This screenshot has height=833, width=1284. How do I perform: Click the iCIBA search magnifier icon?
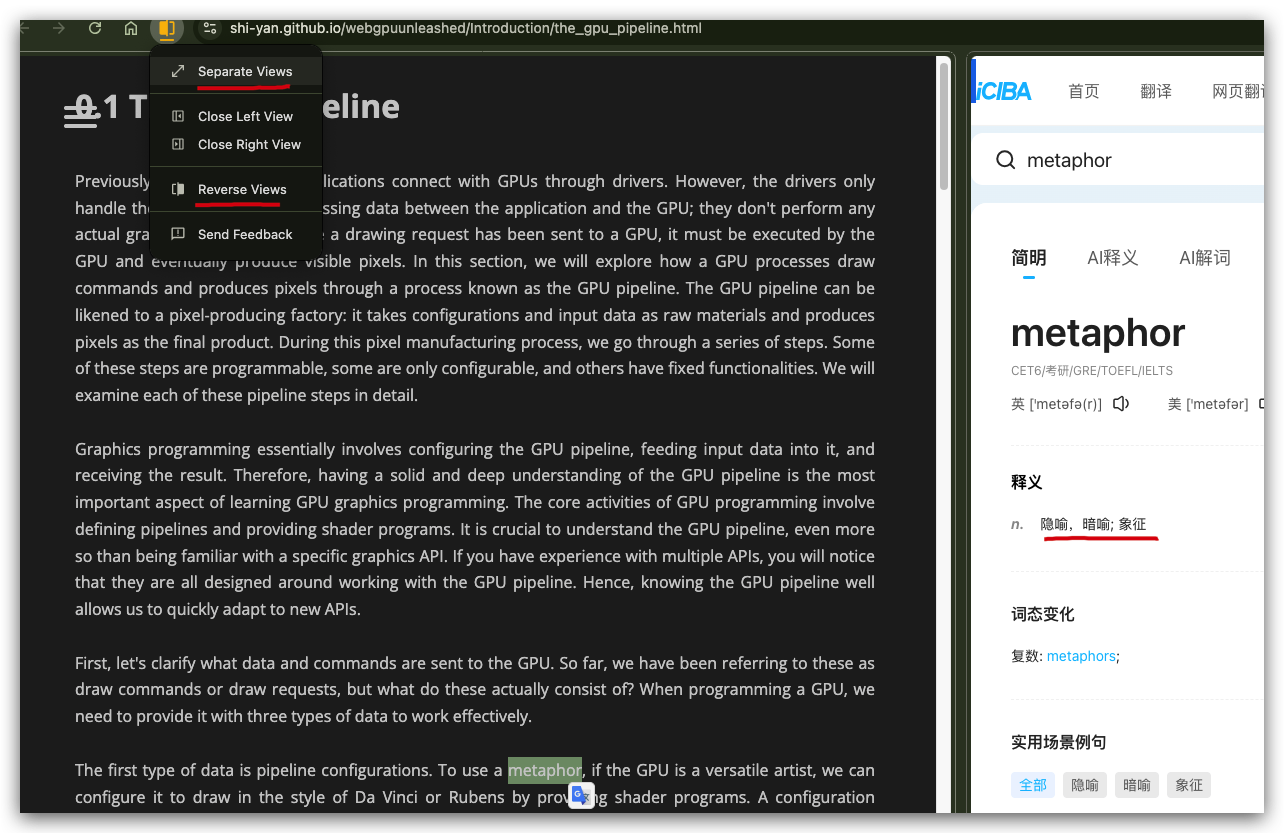click(1006, 160)
